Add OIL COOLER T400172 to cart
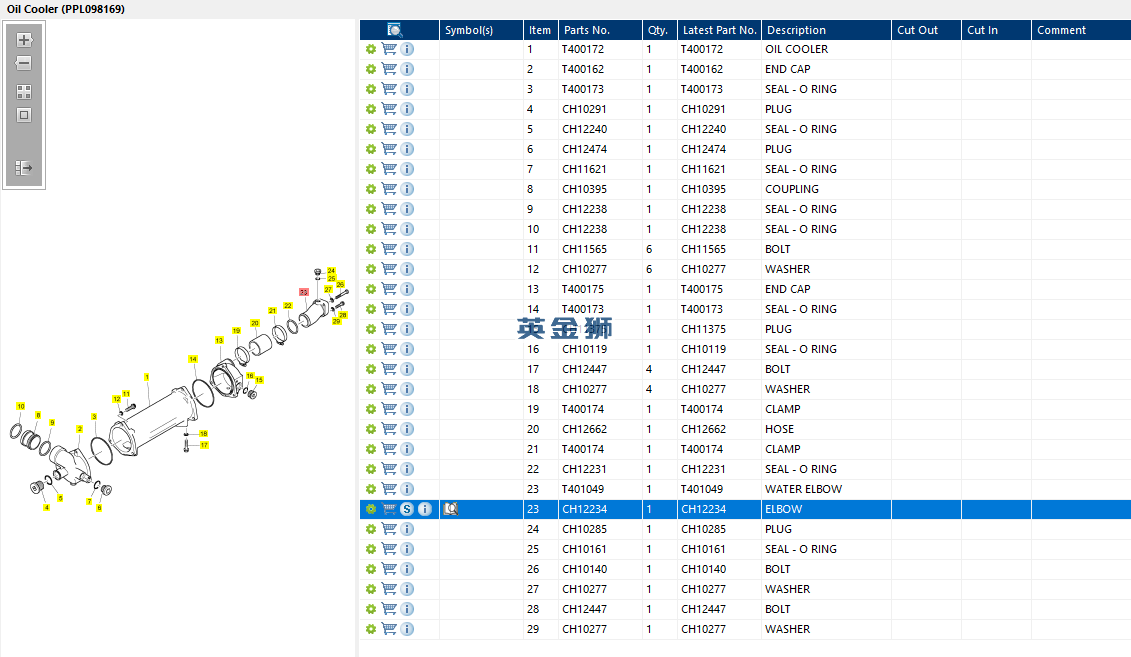1131x657 pixels. 389,49
